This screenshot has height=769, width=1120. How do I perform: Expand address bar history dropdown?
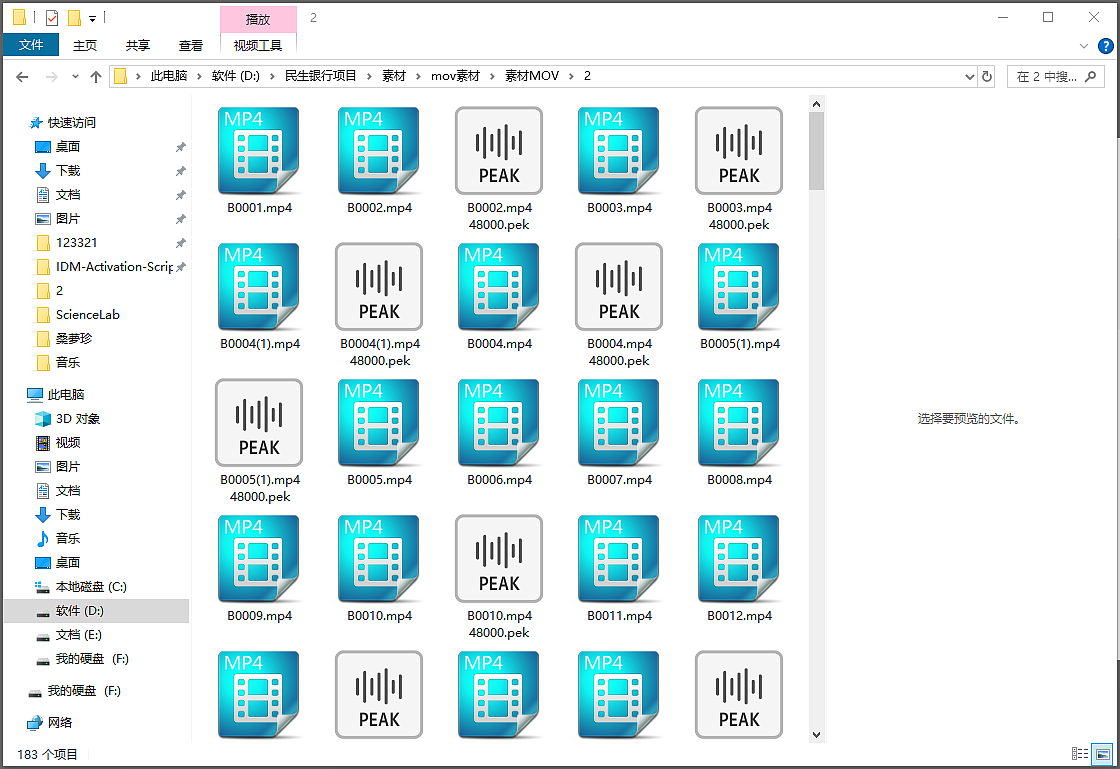point(969,76)
